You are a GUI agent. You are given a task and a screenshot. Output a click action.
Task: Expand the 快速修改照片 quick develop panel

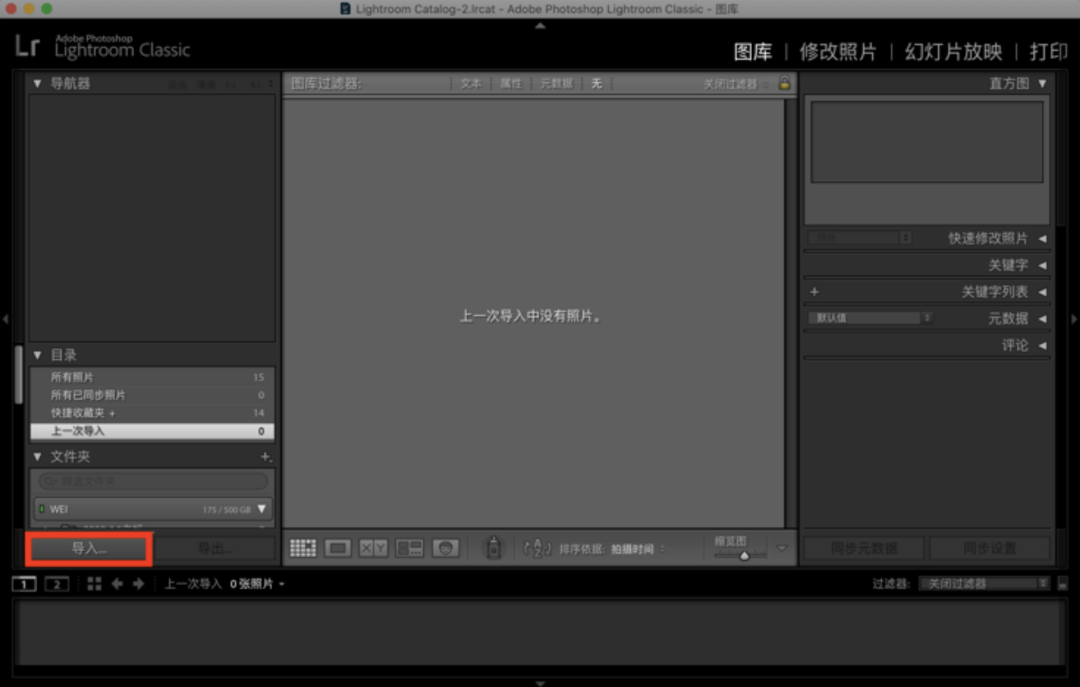pos(1042,239)
